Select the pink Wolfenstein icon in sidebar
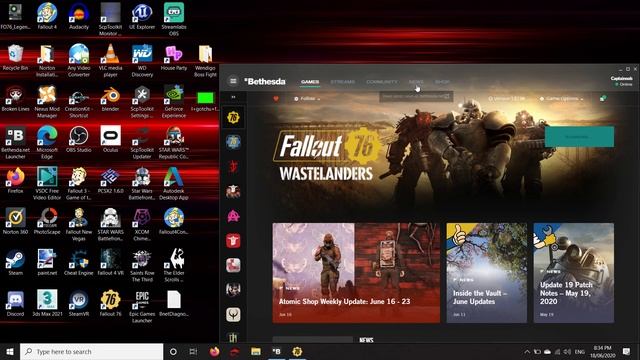This screenshot has width=640, height=360. (x=233, y=216)
